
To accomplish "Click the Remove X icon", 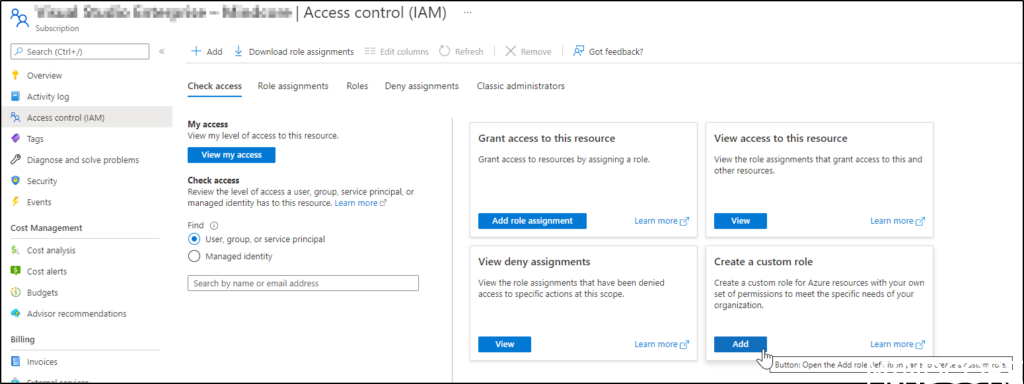I will [511, 52].
